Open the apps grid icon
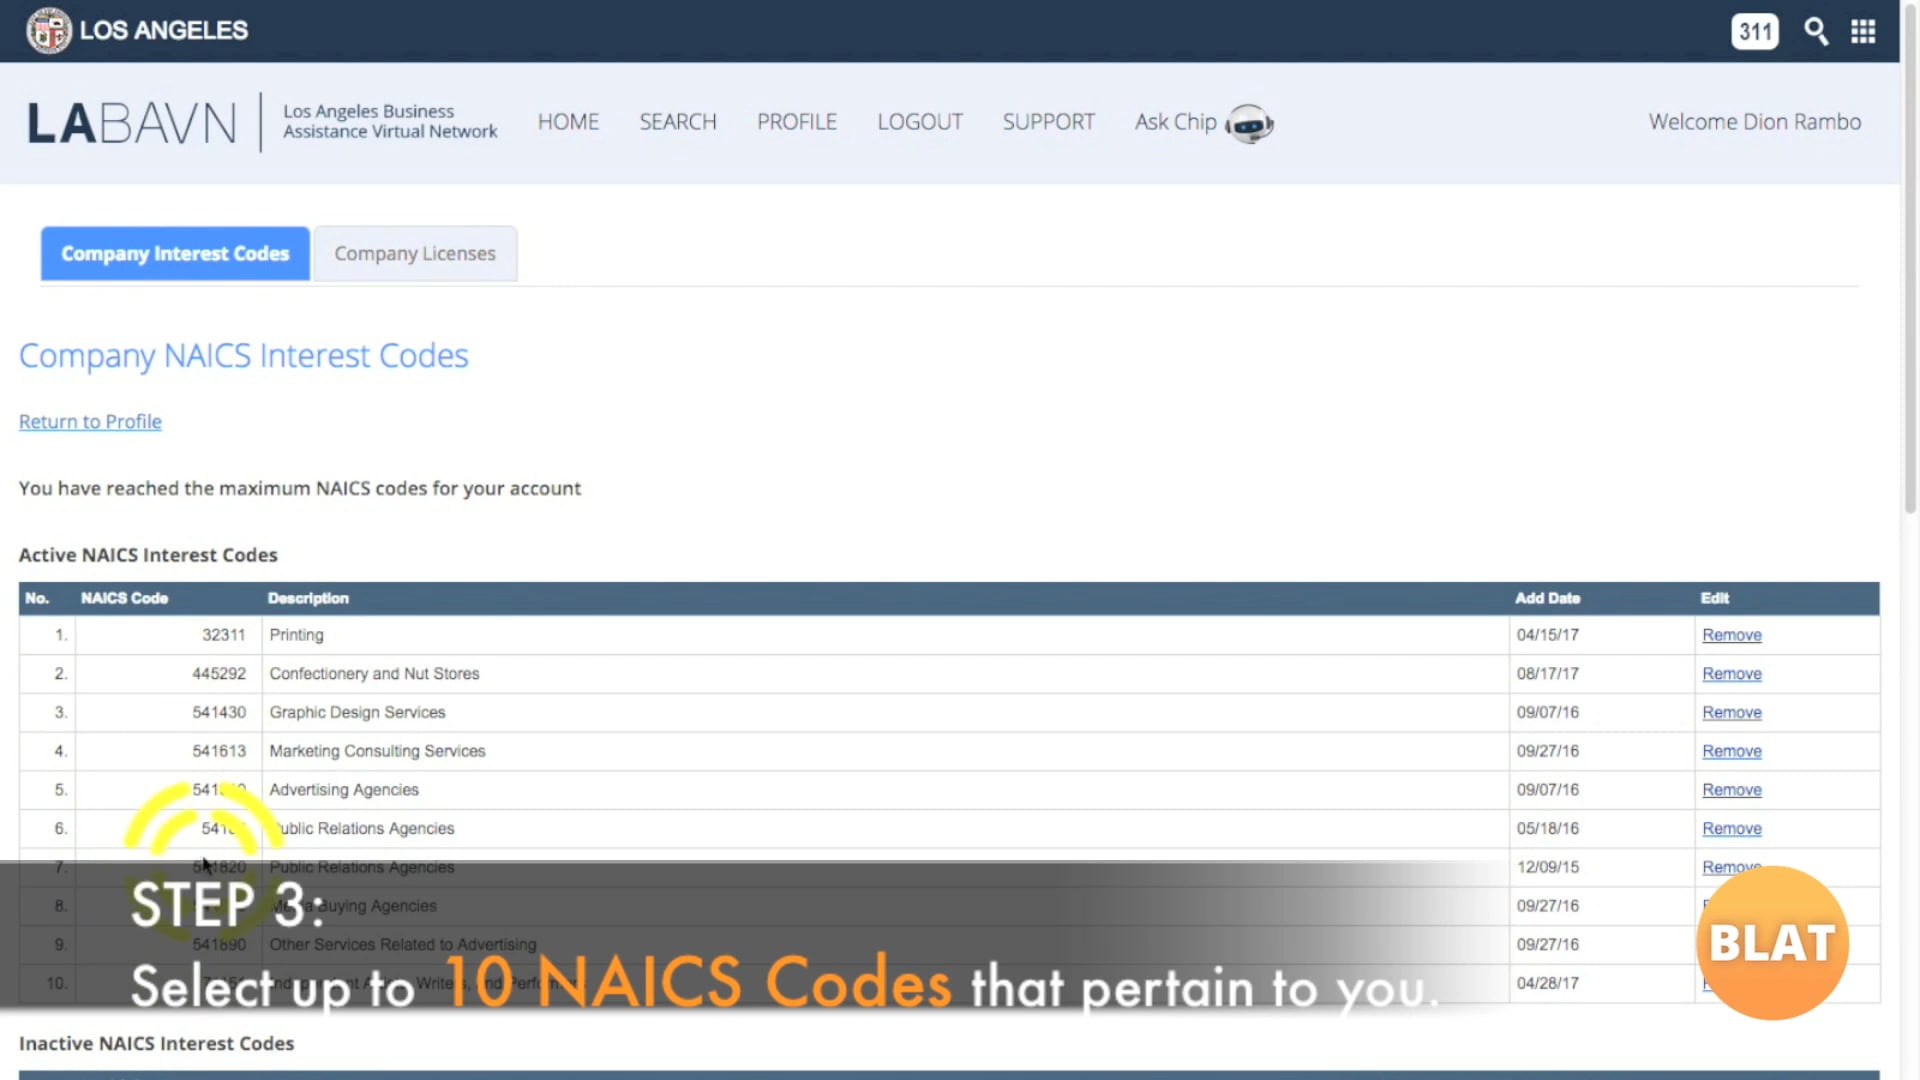1920x1080 pixels. pos(1862,31)
